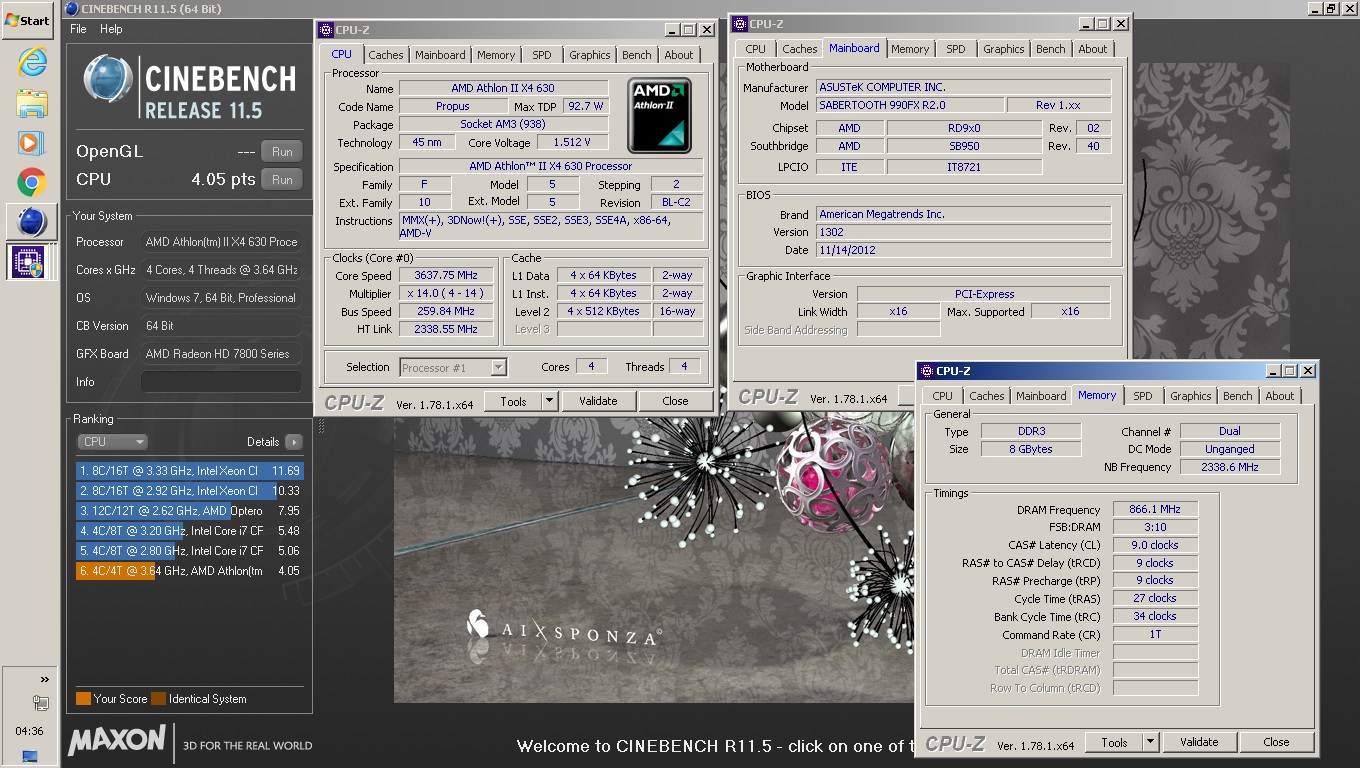Click the Info input field in Cinebench
The image size is (1360, 768).
pos(221,382)
